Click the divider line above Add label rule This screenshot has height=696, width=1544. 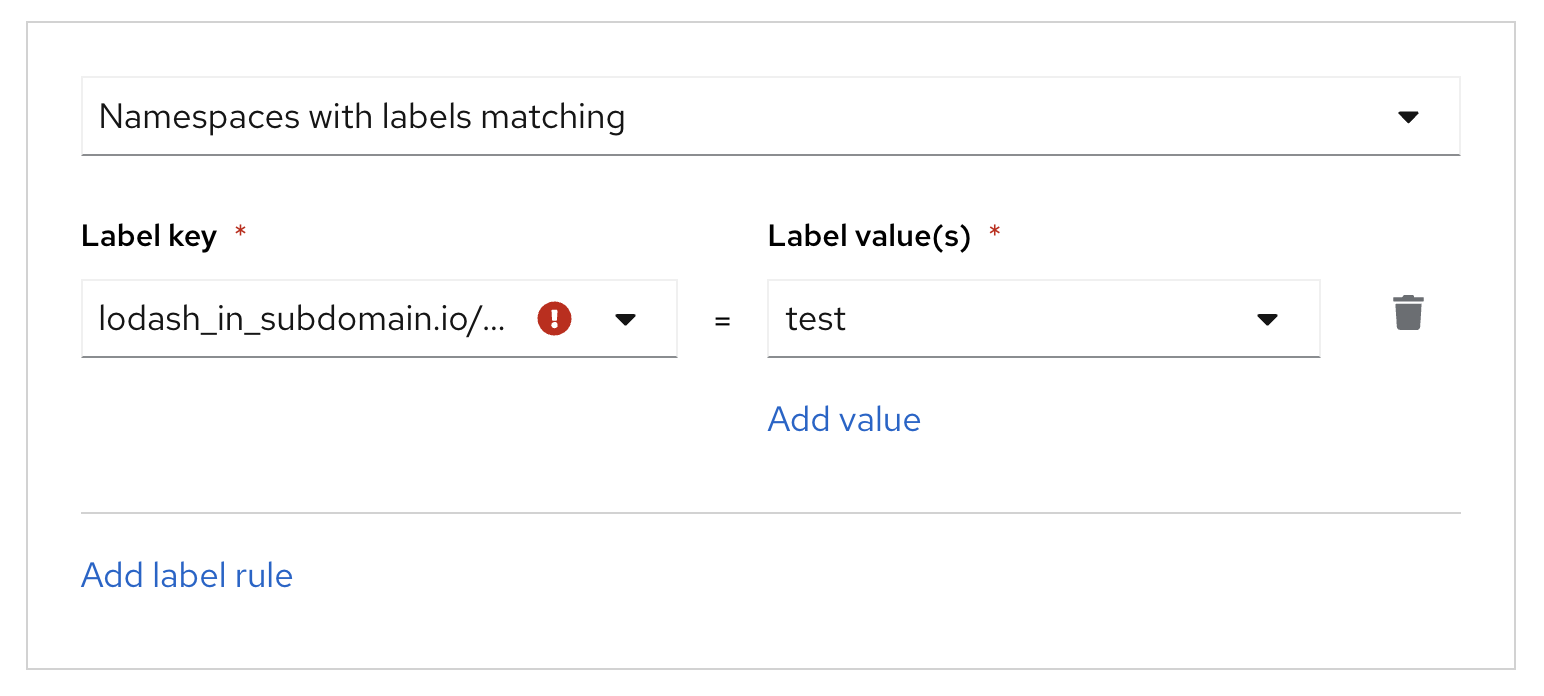click(770, 513)
